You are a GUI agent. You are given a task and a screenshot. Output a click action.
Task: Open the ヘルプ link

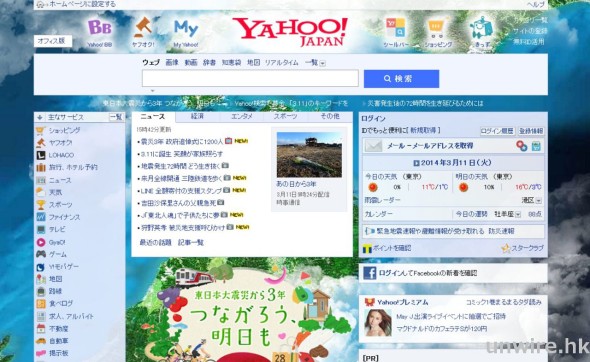click(x=535, y=5)
